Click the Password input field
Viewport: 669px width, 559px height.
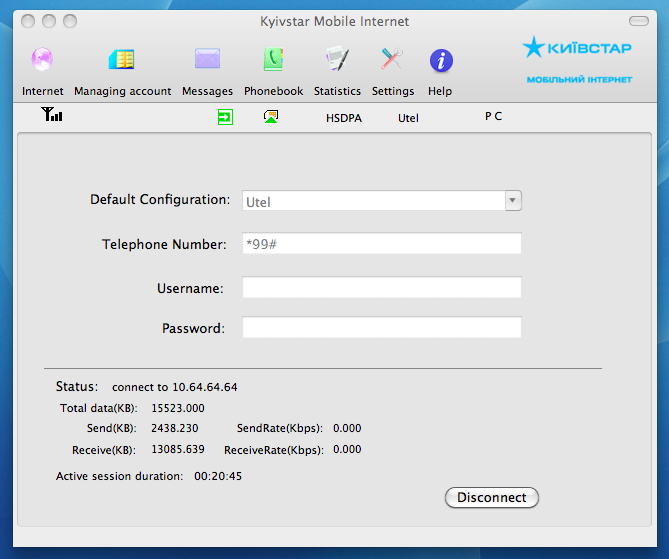pos(381,327)
